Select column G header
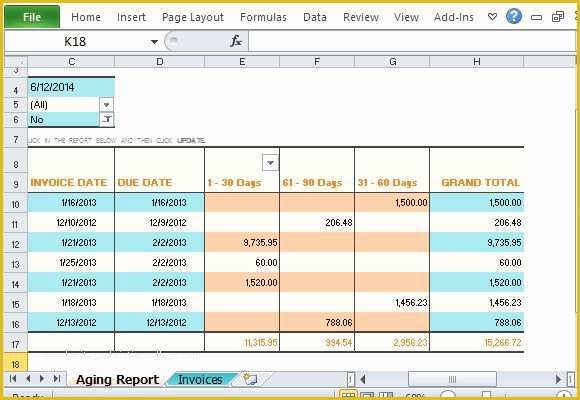580x400 pixels. (392, 62)
